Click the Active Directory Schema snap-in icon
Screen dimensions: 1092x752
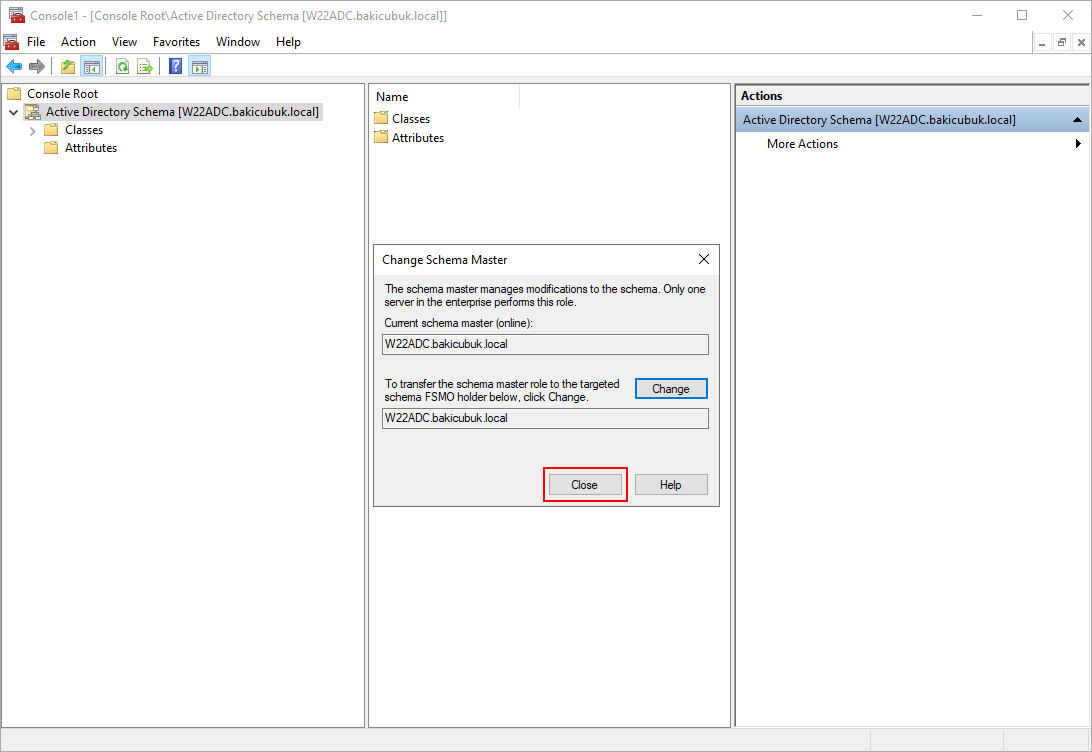tap(33, 111)
